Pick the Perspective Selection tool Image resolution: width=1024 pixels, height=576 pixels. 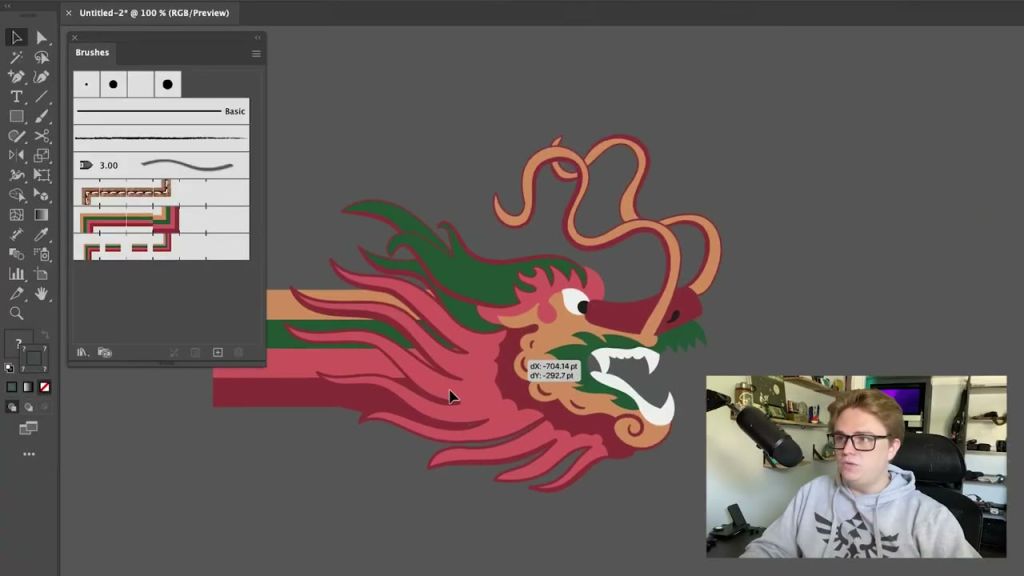pyautogui.click(x=41, y=195)
